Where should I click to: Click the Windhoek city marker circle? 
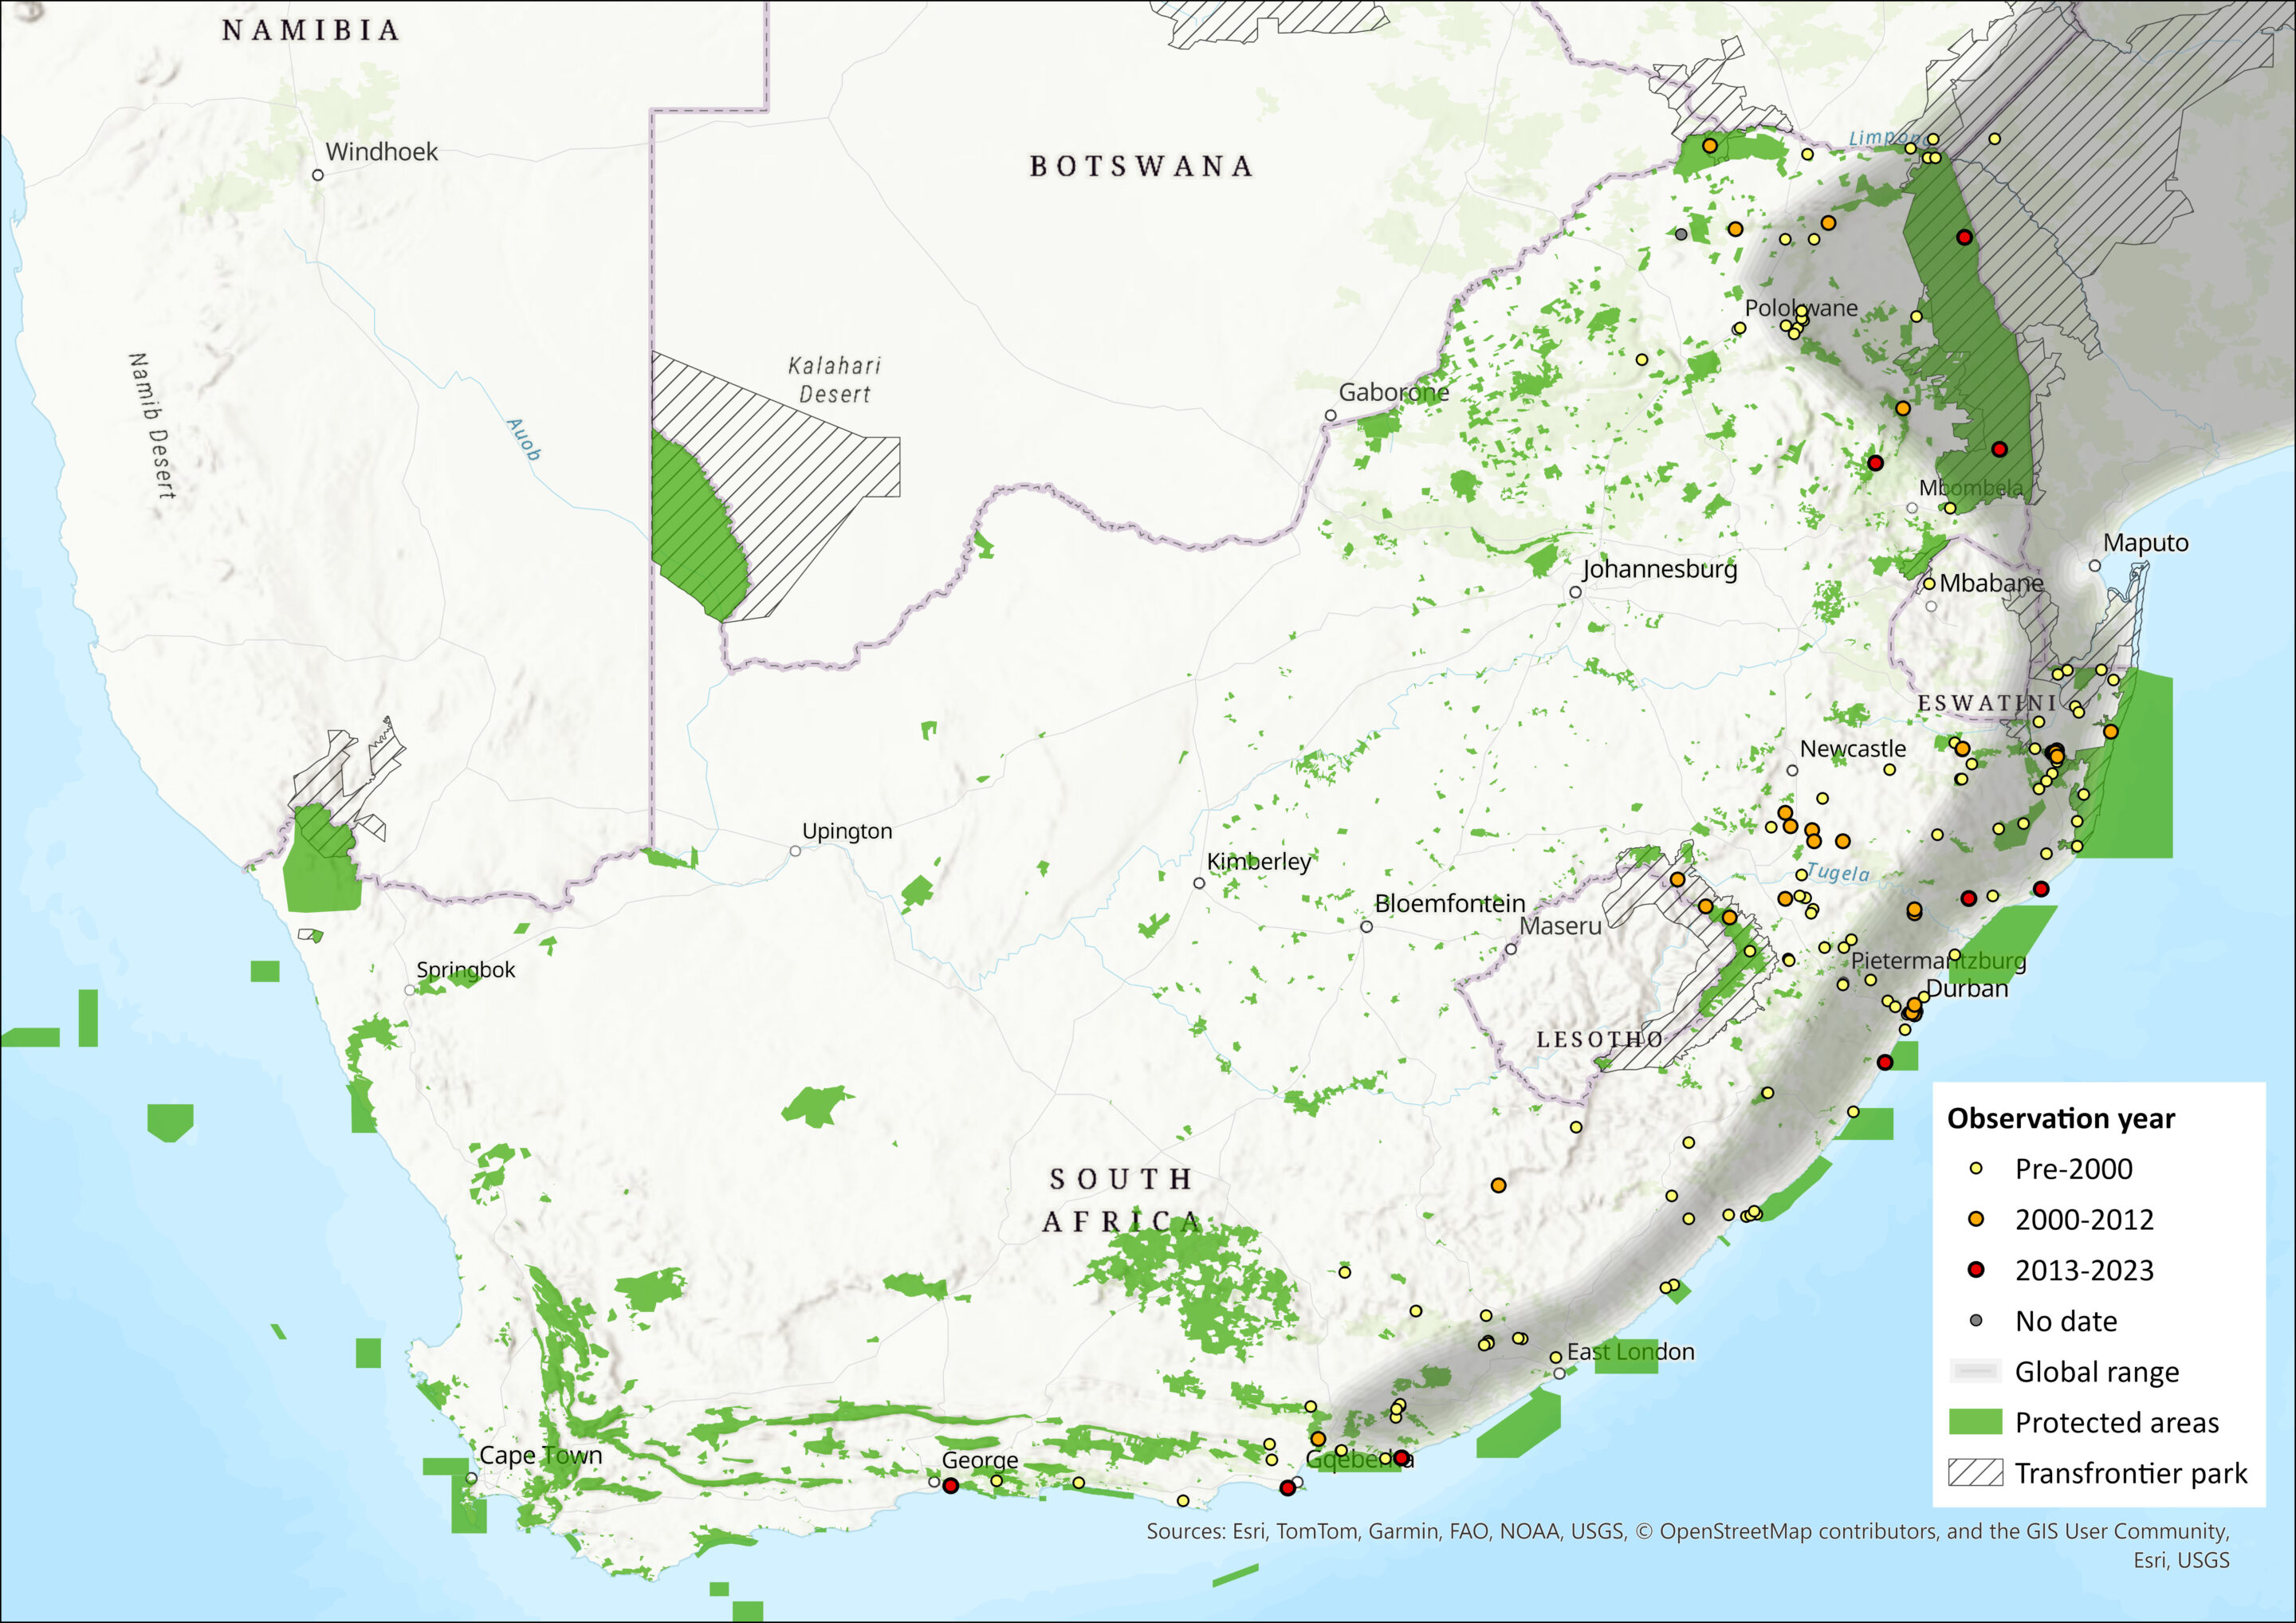pyautogui.click(x=318, y=175)
